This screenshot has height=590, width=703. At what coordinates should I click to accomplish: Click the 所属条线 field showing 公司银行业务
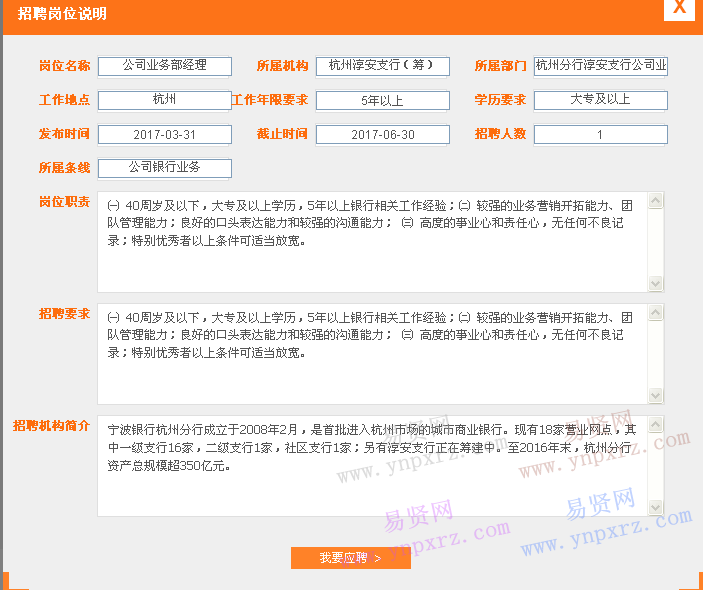pos(165,168)
